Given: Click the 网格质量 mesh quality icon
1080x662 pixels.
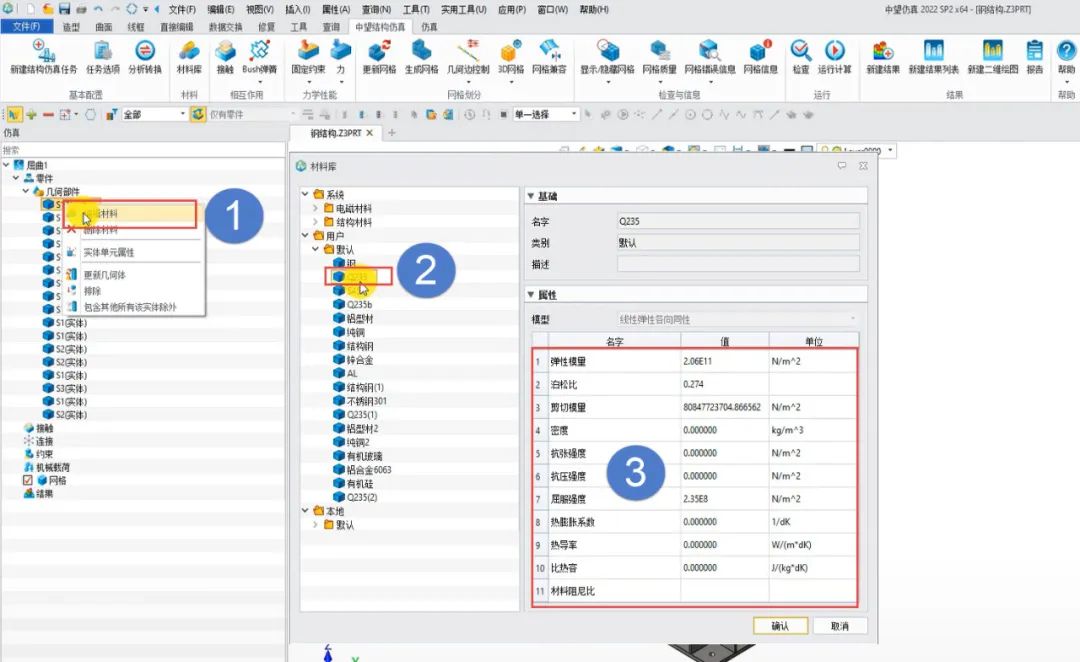Looking at the screenshot, I should 659,55.
